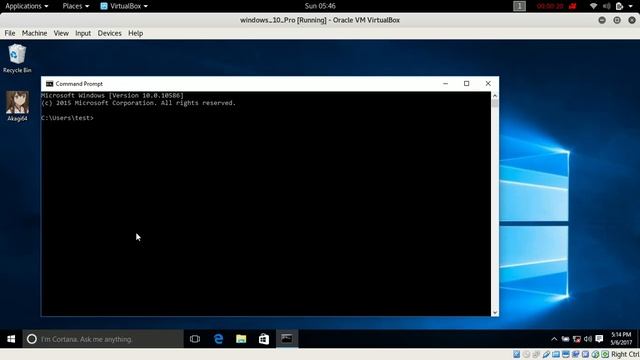The width and height of the screenshot is (640, 360).
Task: Open the VirtualBox Devices menu
Action: 109,33
